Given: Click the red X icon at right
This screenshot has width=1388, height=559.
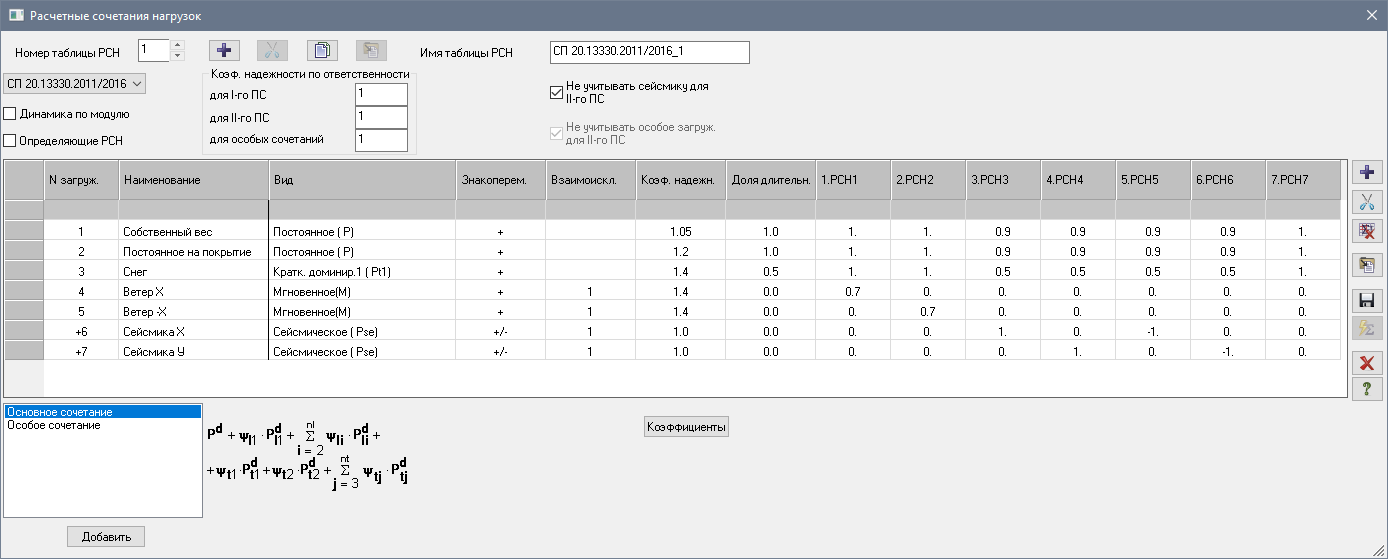Looking at the screenshot, I should tap(1366, 362).
